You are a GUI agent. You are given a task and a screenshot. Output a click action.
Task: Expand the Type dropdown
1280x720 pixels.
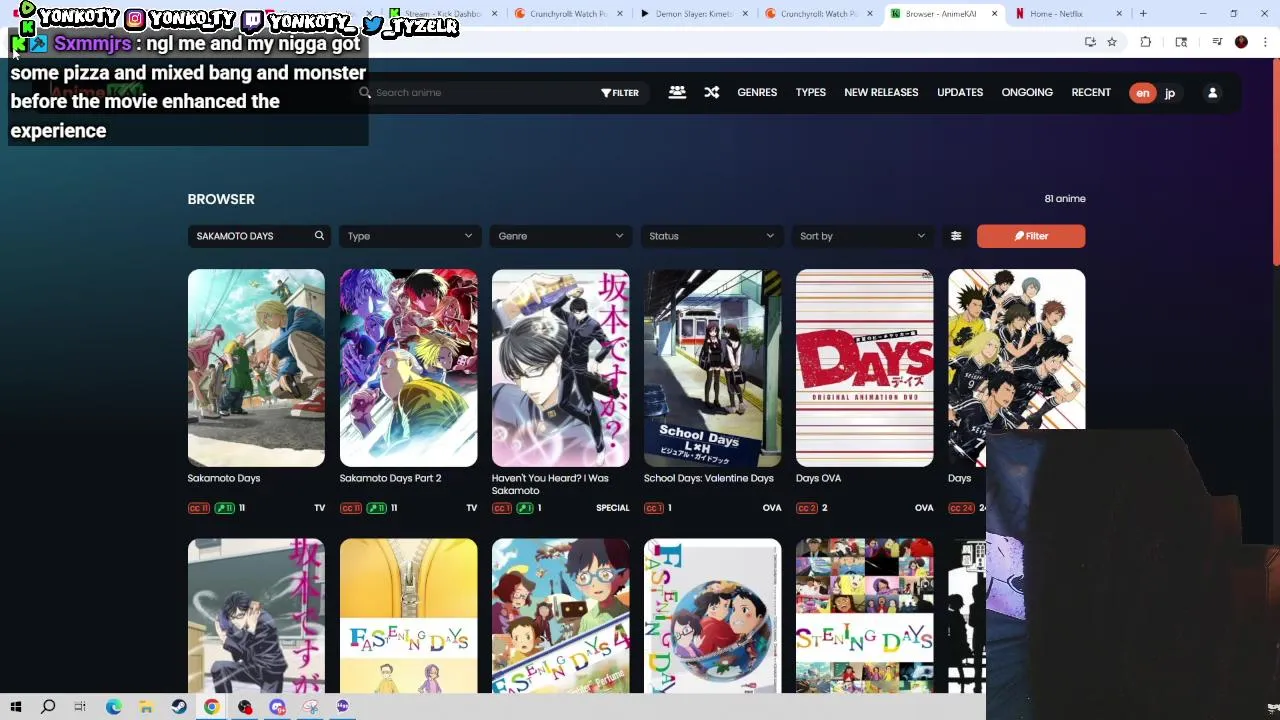[410, 236]
